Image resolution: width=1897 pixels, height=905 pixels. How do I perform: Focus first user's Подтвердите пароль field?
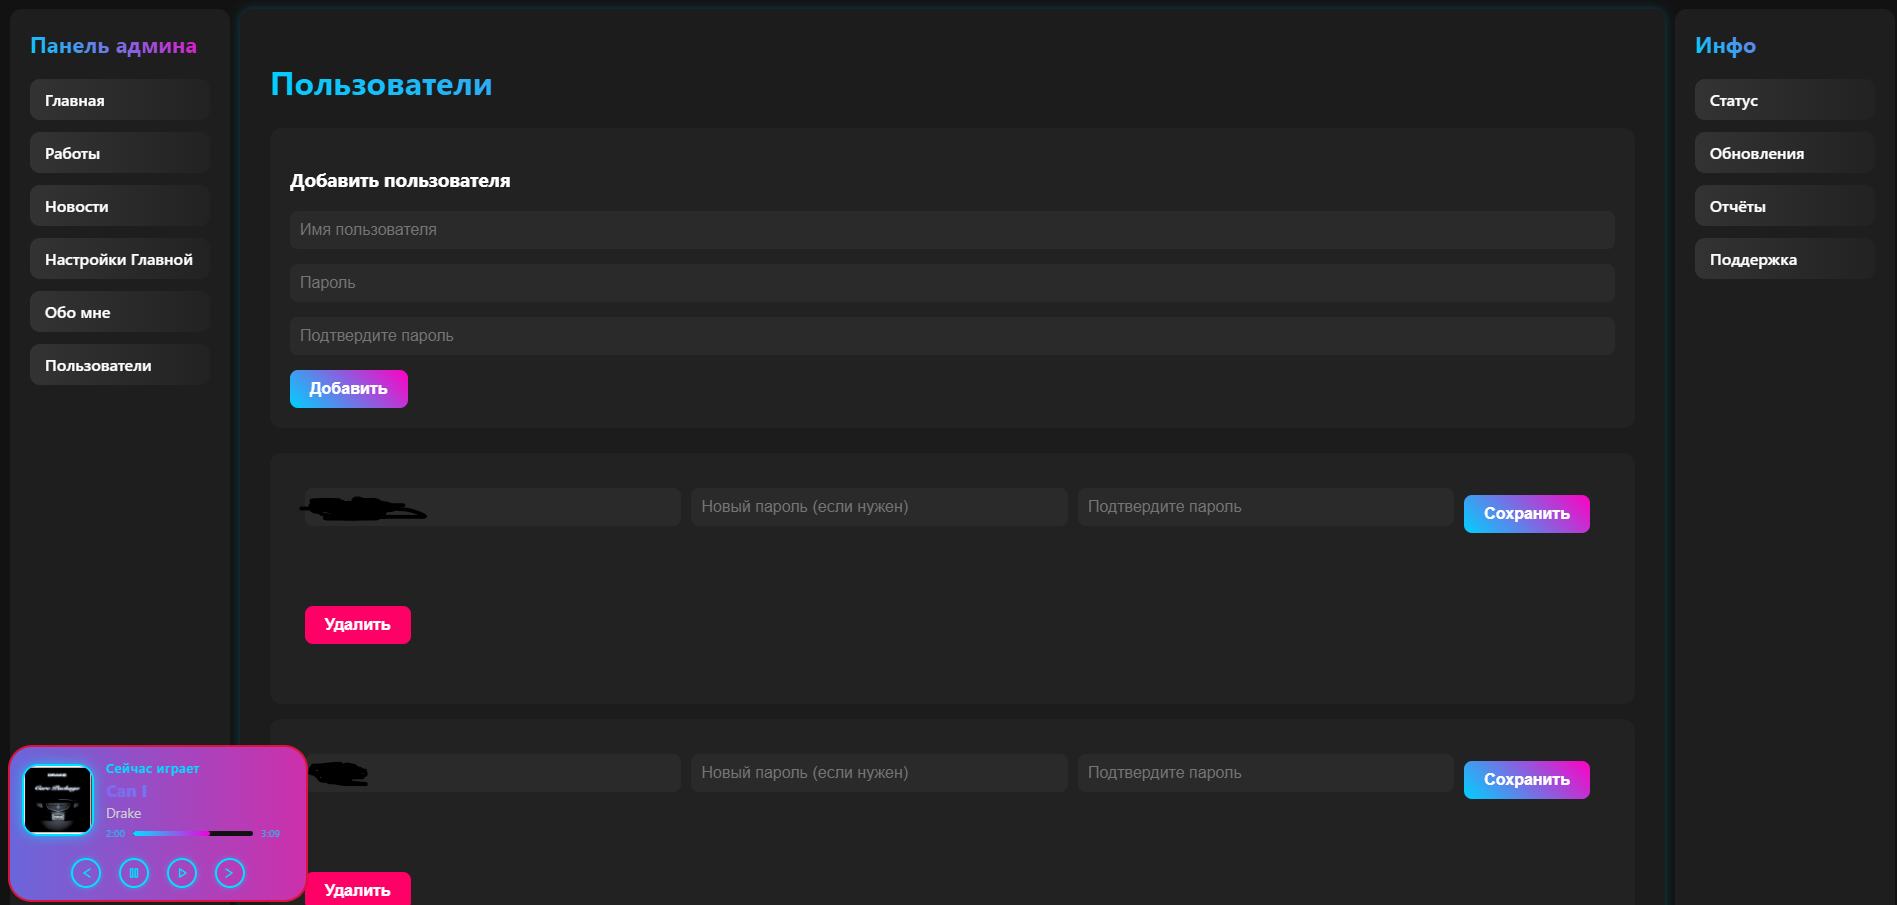point(1266,507)
